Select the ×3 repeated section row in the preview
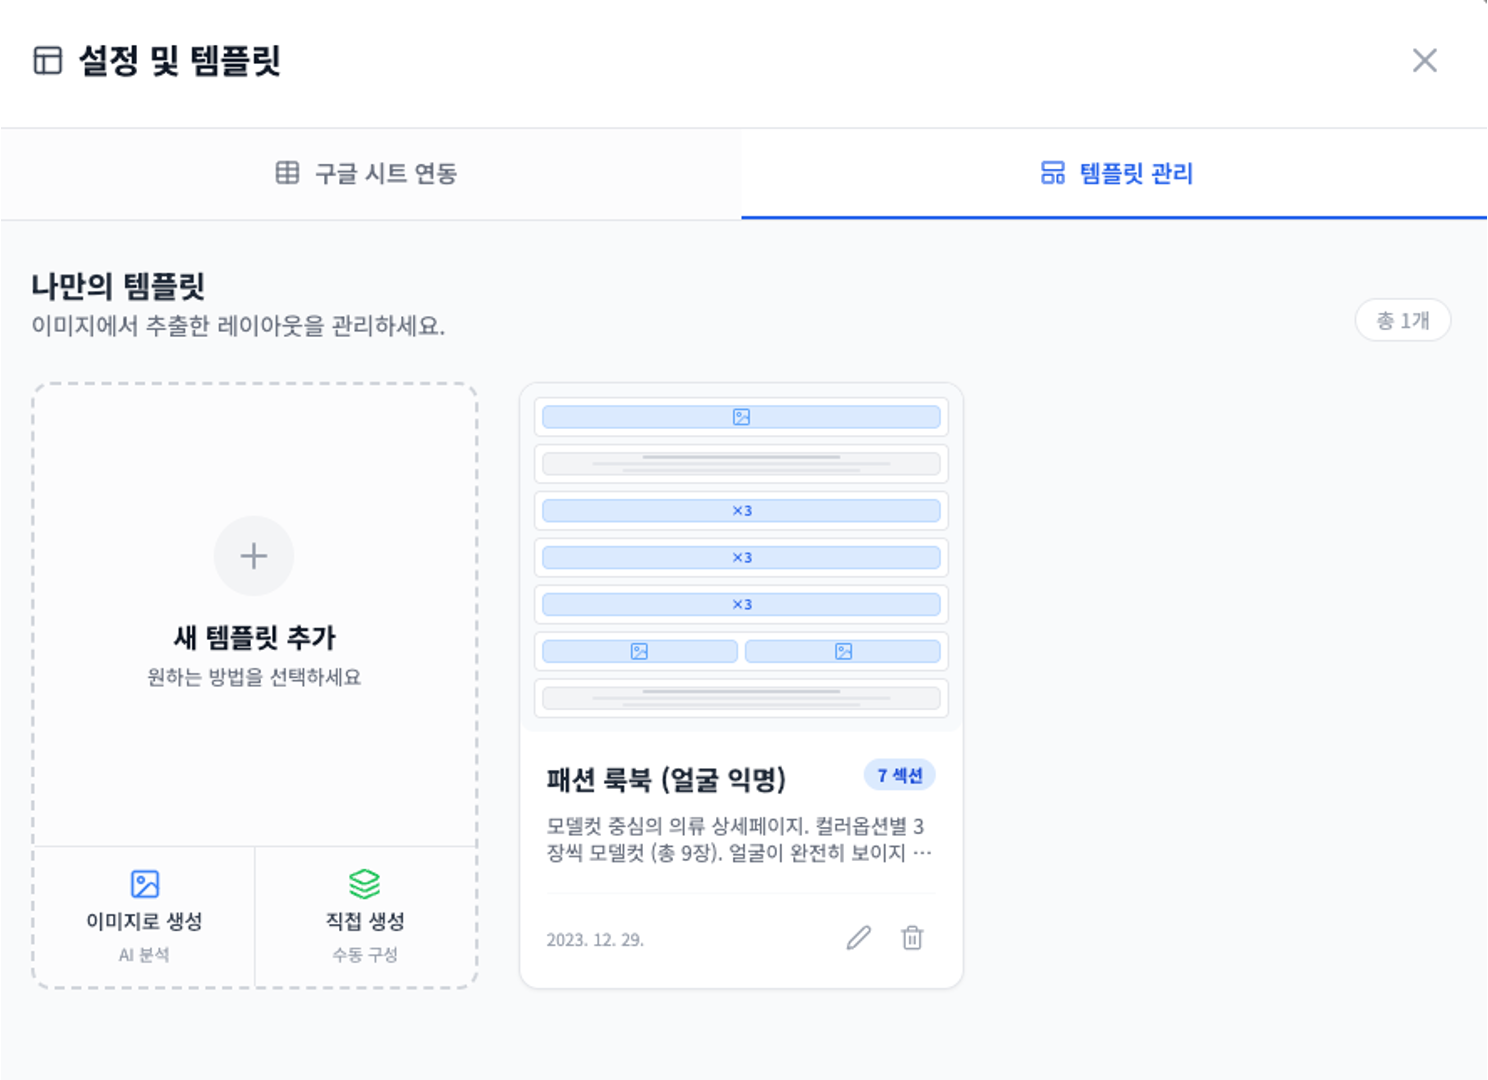This screenshot has width=1488, height=1080. coord(740,510)
